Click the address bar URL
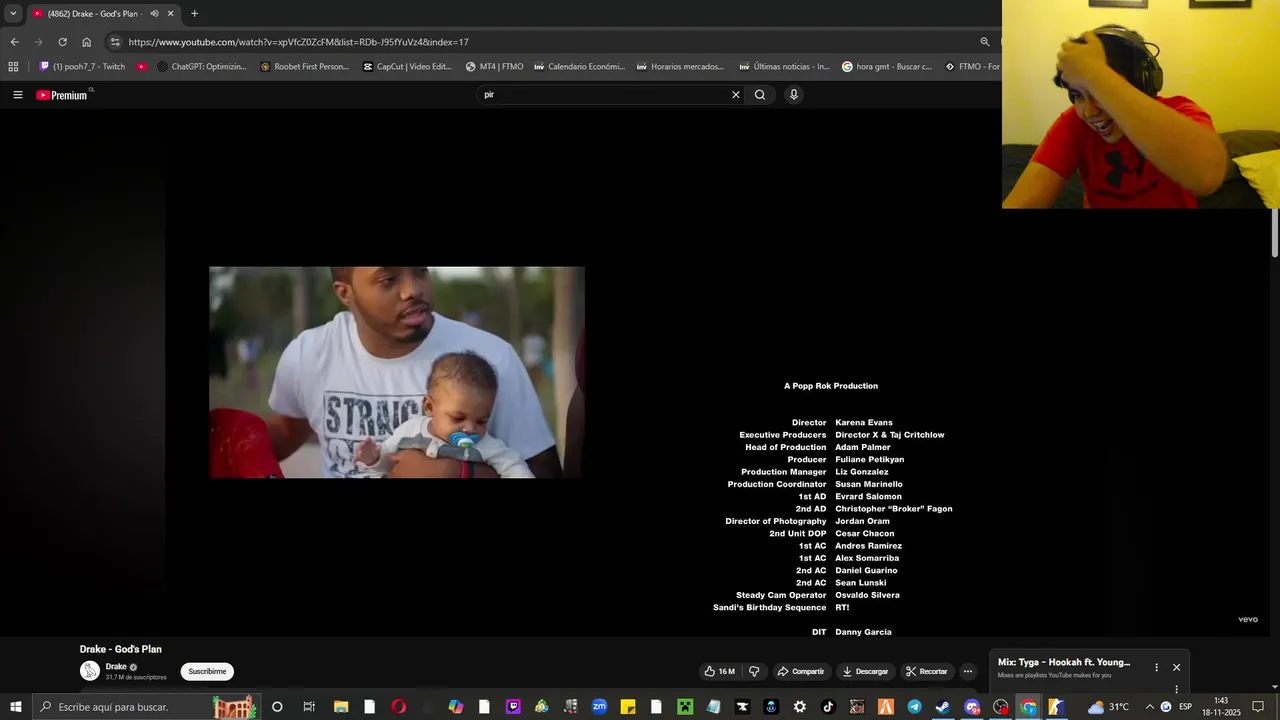Screen dimensions: 1280x720 (x=298, y=42)
